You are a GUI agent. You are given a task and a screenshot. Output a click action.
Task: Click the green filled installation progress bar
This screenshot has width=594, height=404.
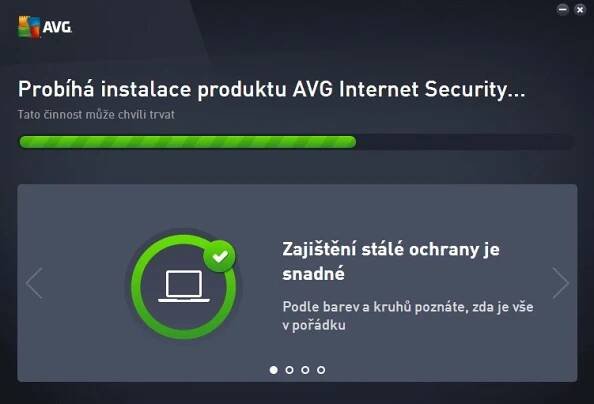point(188,142)
